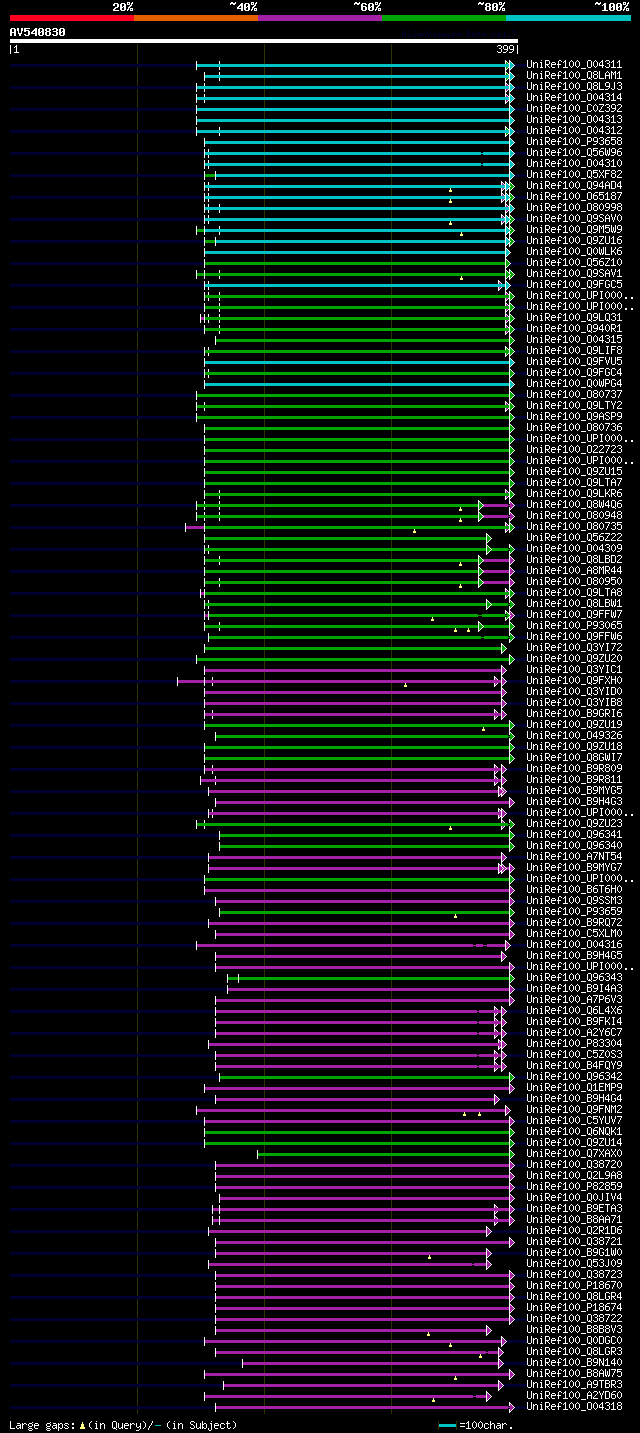Viewport: 640px width, 1433px height.
Task: Open UniRef100_Q9FVU5 hit
Action: click(x=574, y=362)
